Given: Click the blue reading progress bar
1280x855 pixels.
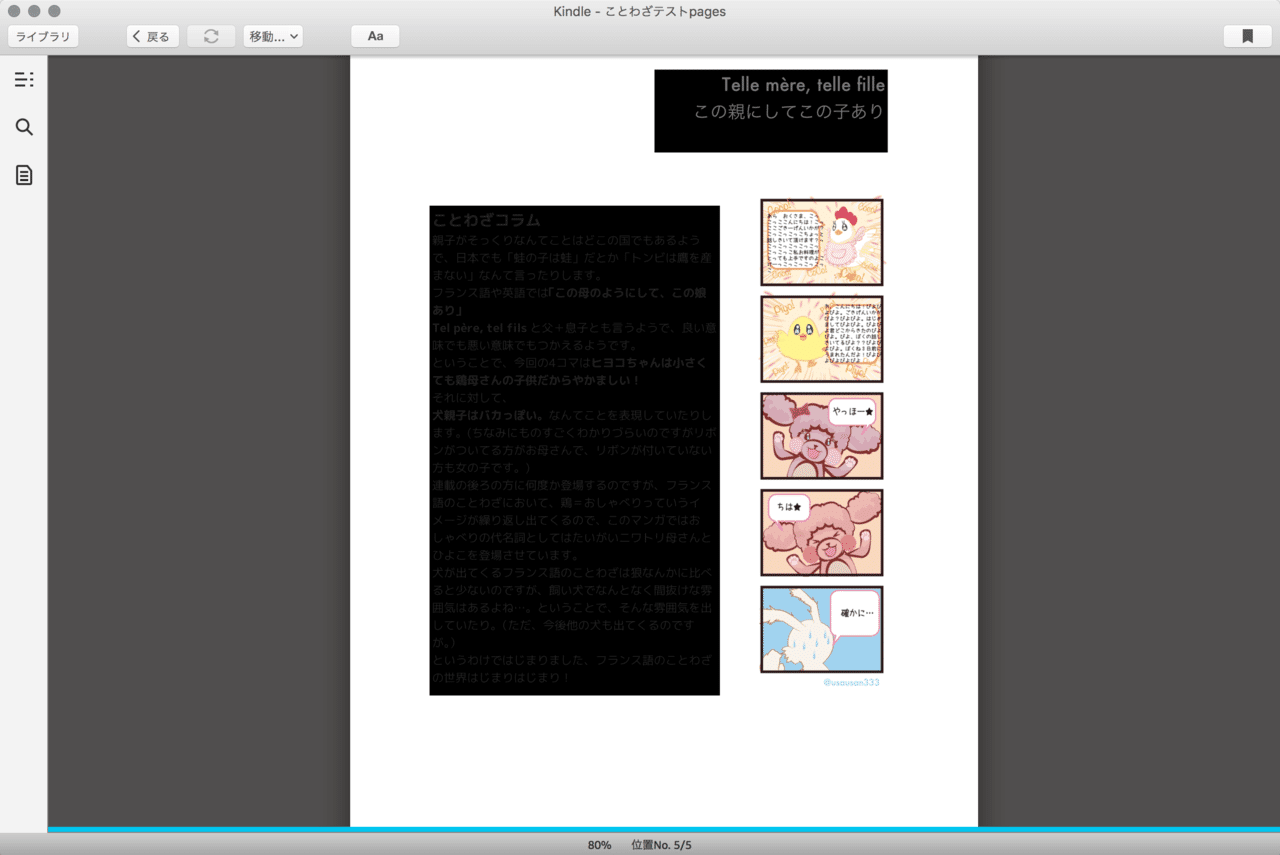Looking at the screenshot, I should pyautogui.click(x=663, y=829).
